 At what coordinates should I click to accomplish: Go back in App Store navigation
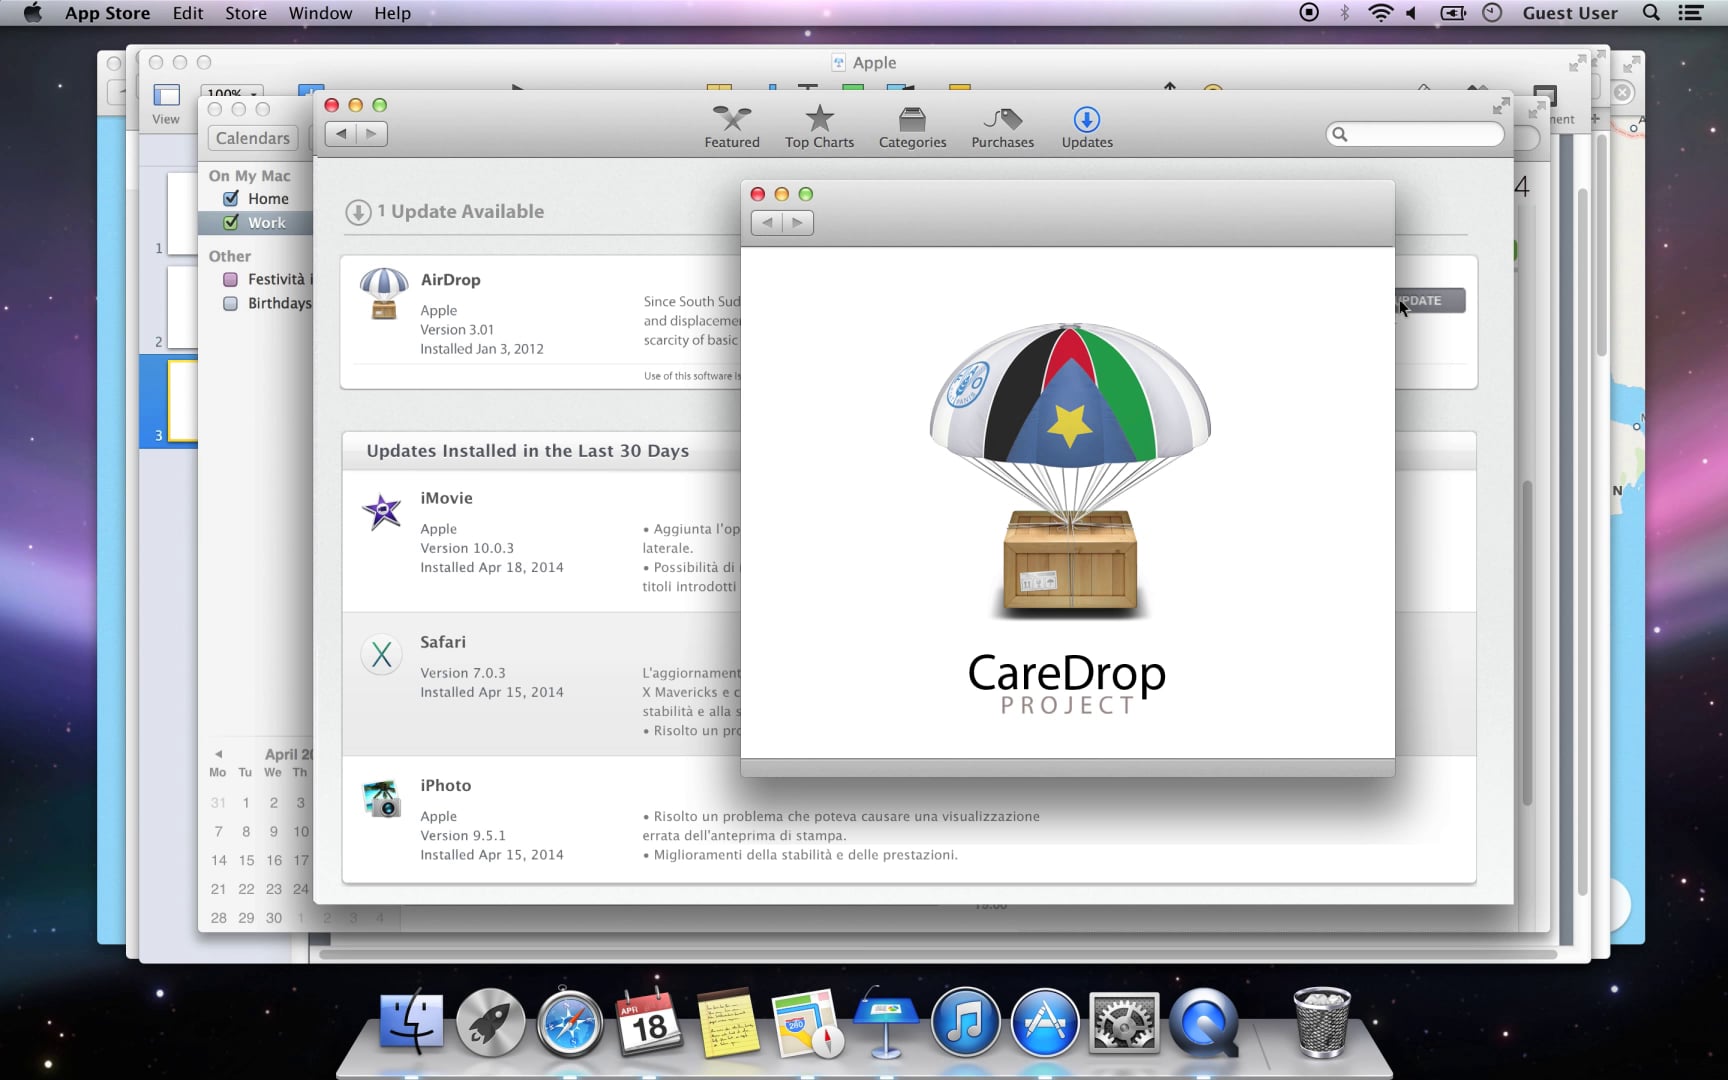(341, 134)
